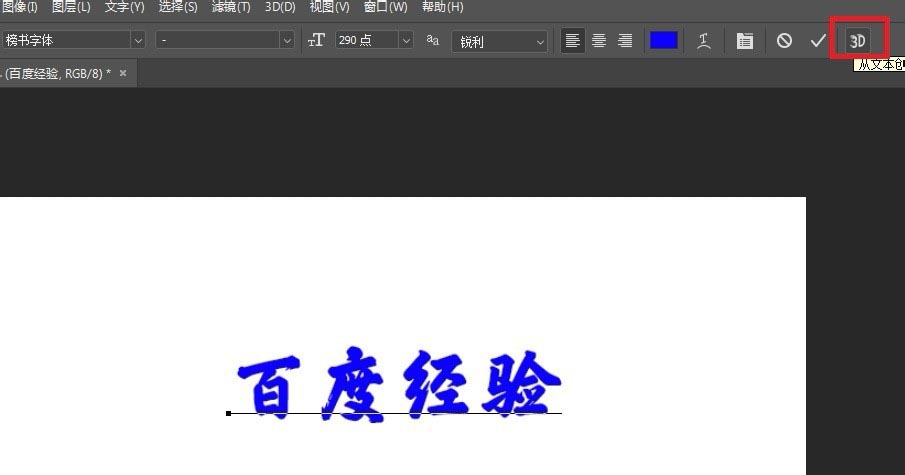Expand the font family dropdown arrow
Viewport: 905px width, 475px height.
137,40
